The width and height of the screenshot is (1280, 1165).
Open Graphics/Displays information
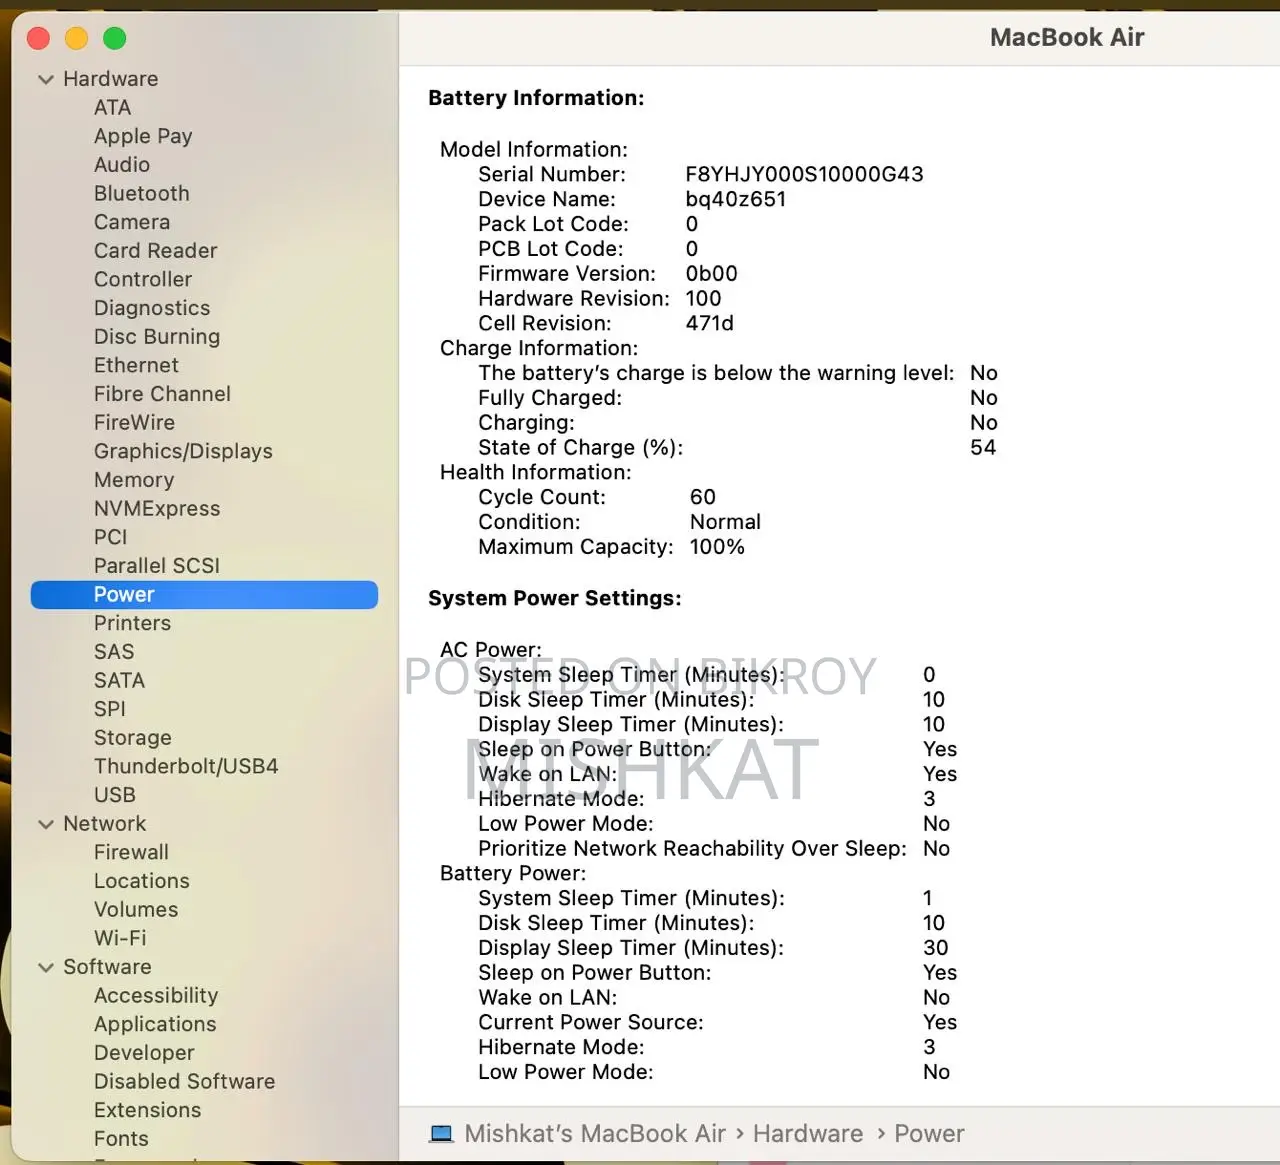(183, 451)
